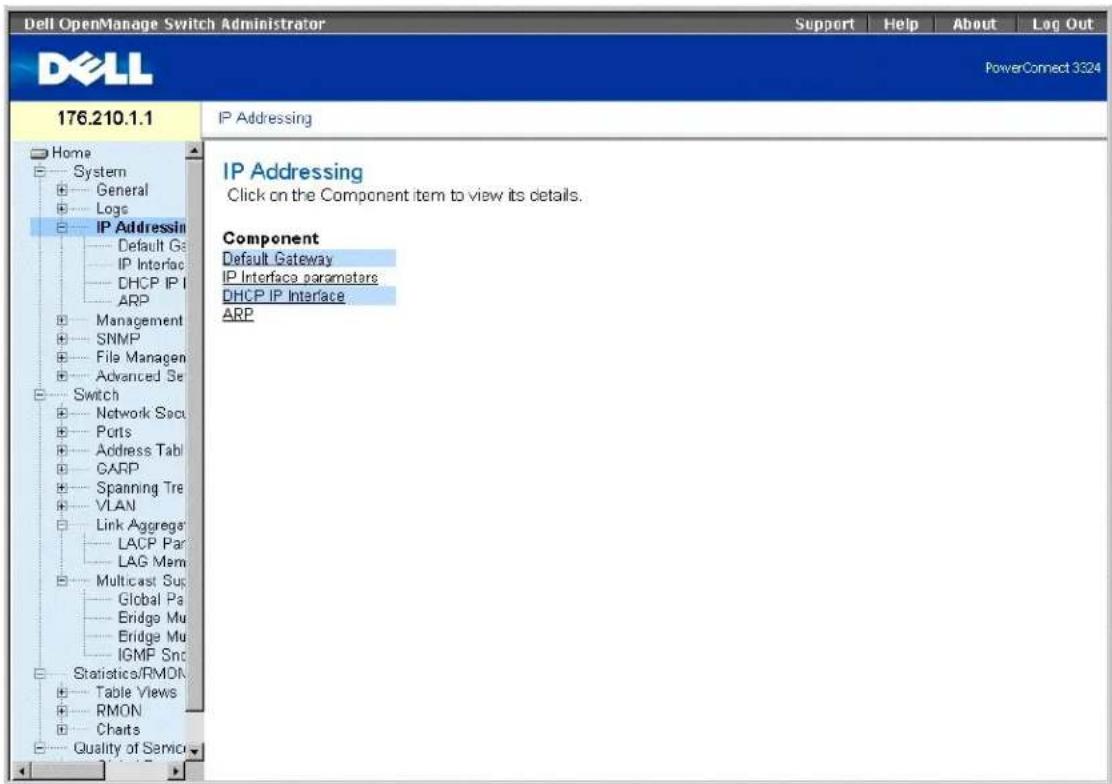The height and width of the screenshot is (784, 1112).
Task: Select the highlighted IP Addressing tree item
Action: point(140,228)
